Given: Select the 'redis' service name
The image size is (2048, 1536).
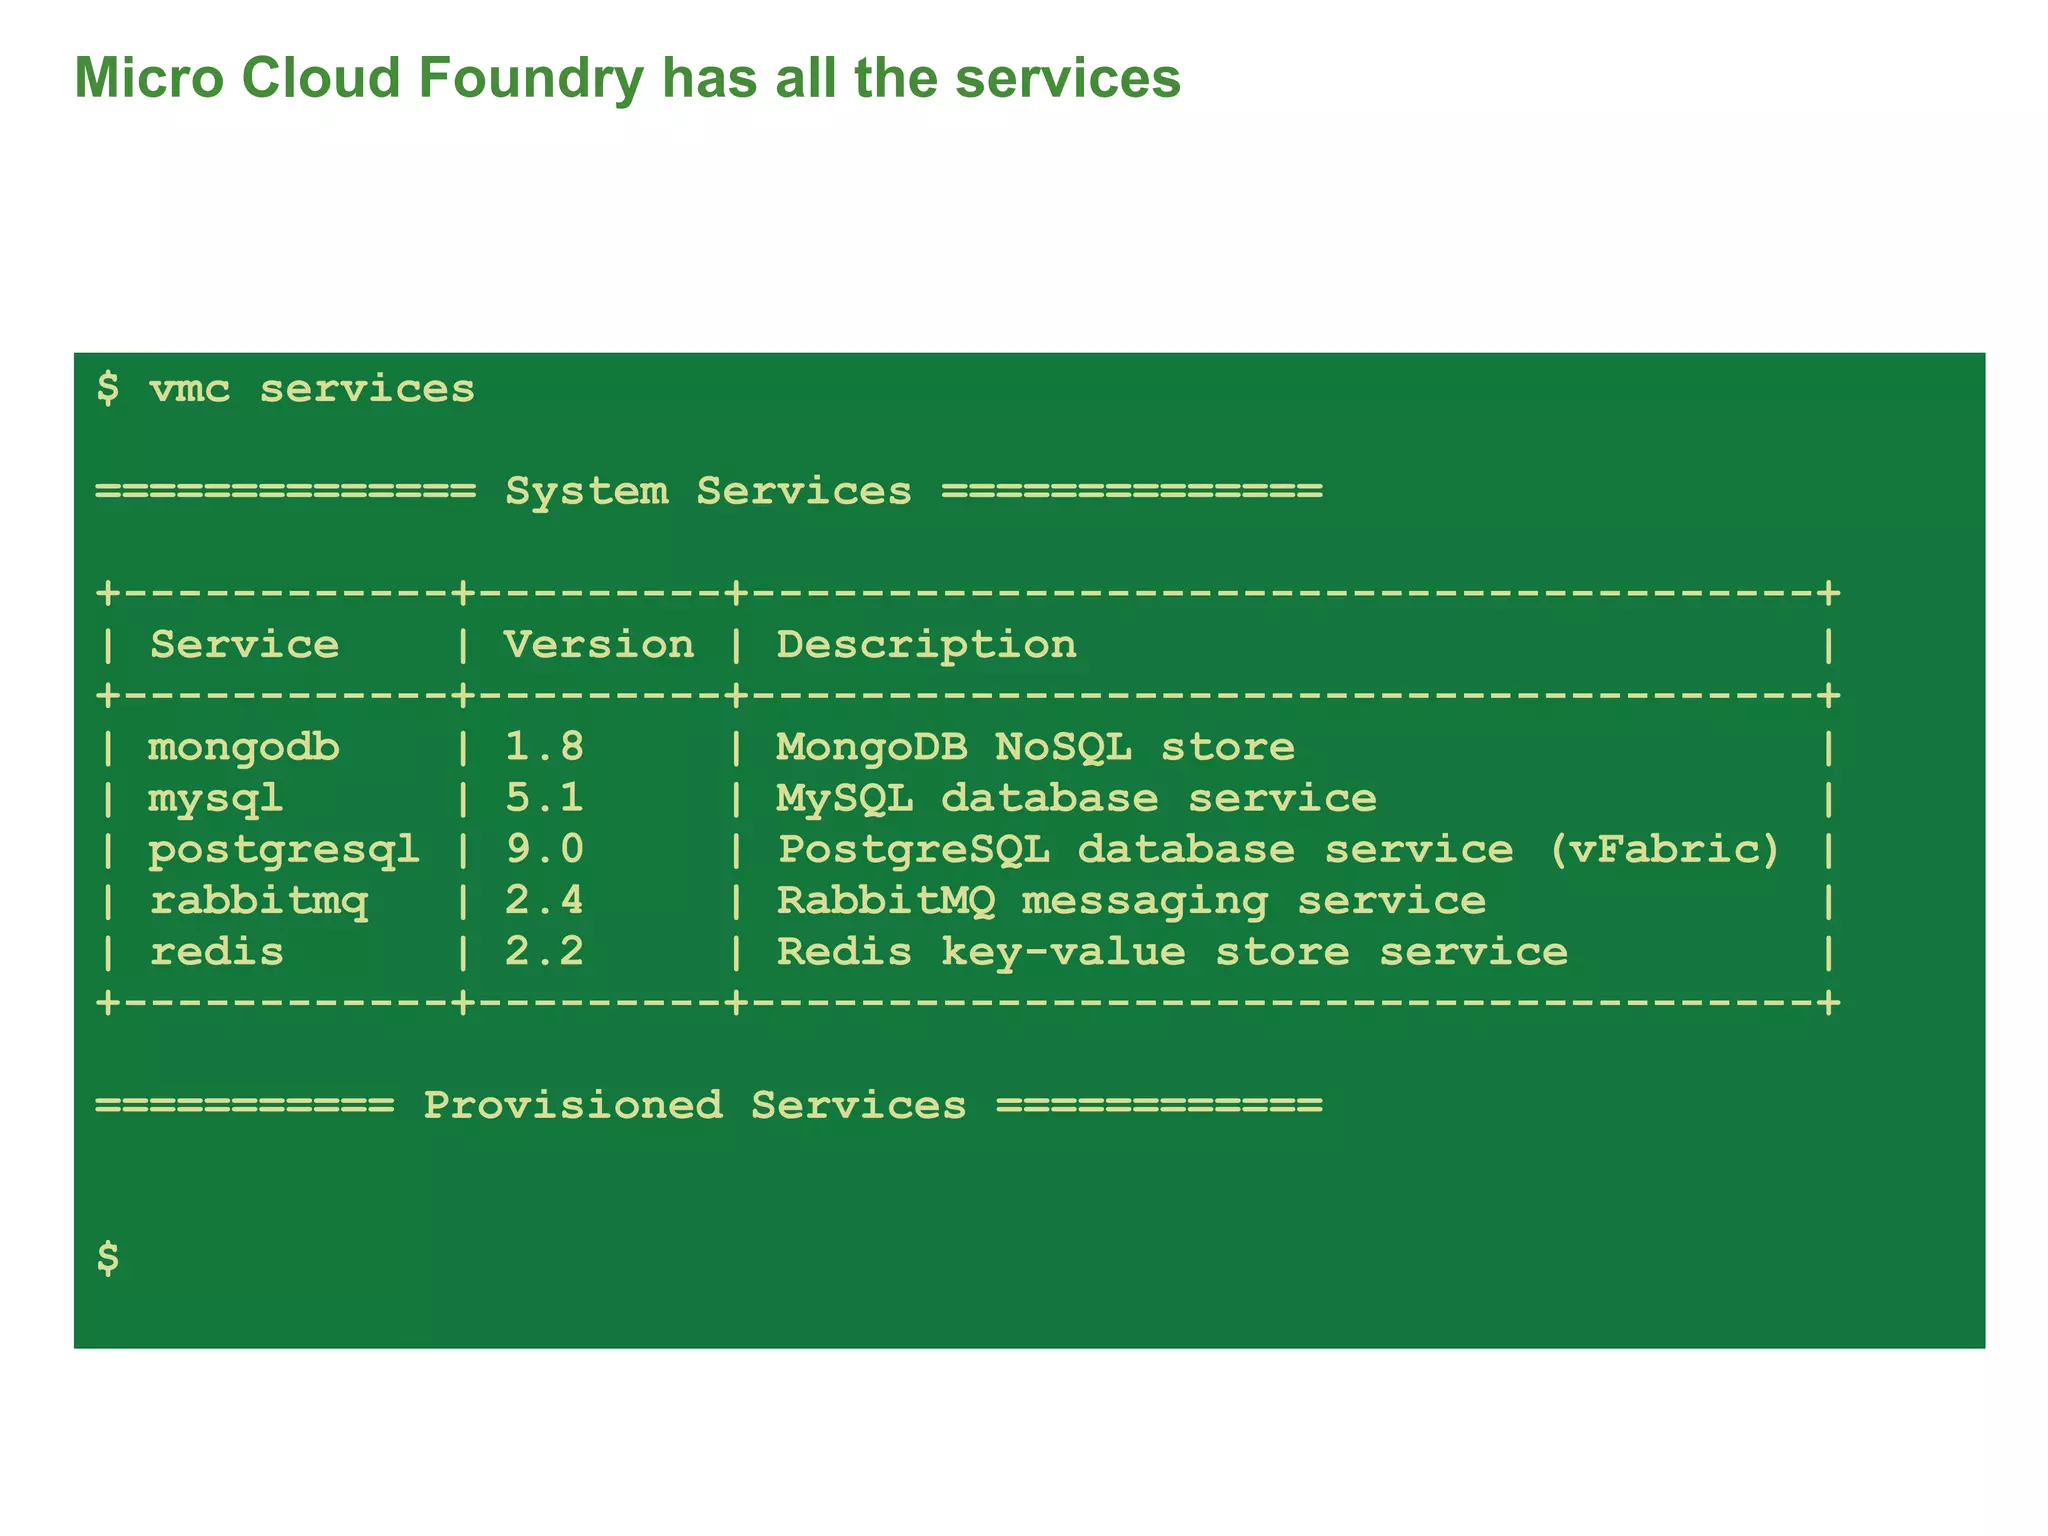Looking at the screenshot, I should 217,952.
